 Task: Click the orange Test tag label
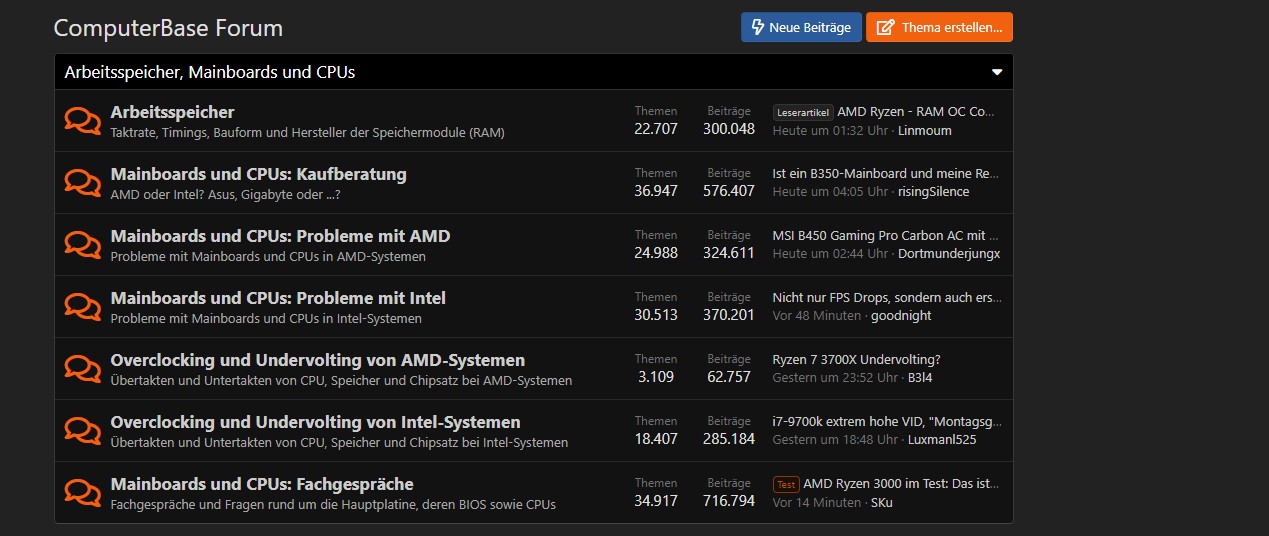(786, 484)
